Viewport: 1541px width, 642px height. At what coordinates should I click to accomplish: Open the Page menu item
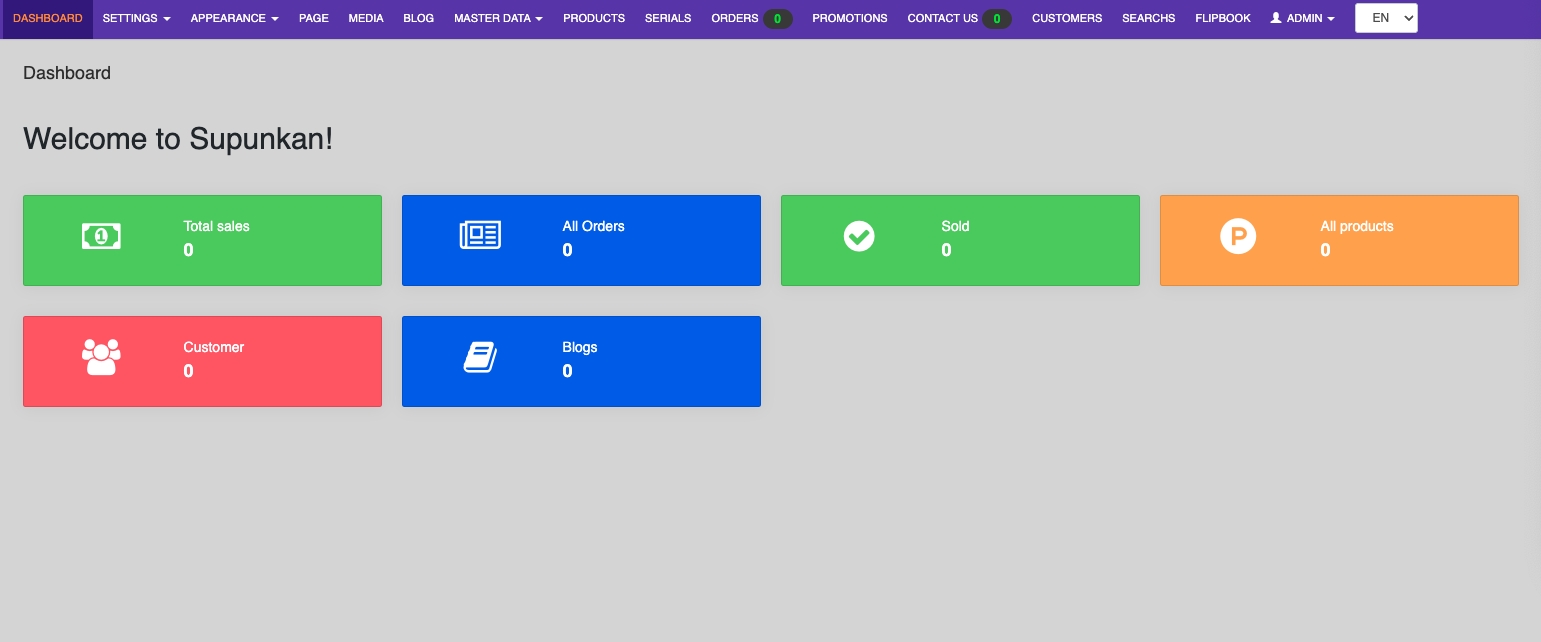[314, 19]
